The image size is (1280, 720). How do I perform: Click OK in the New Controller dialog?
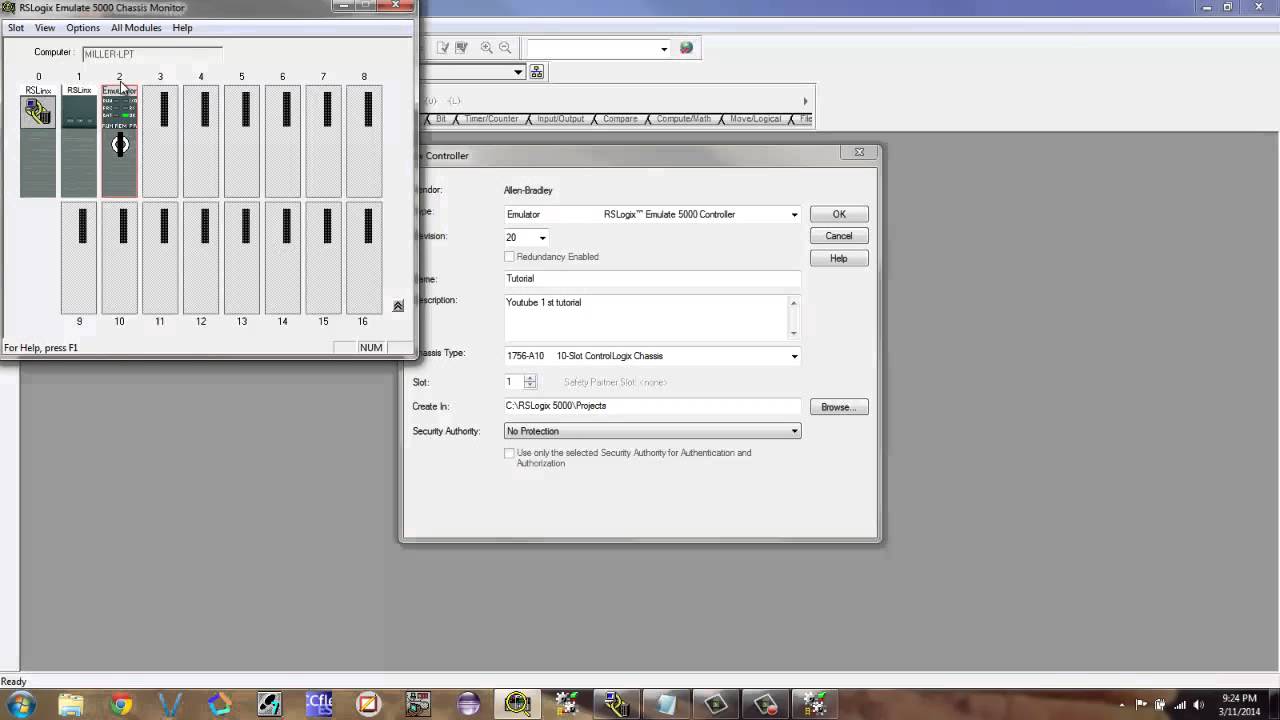point(839,214)
